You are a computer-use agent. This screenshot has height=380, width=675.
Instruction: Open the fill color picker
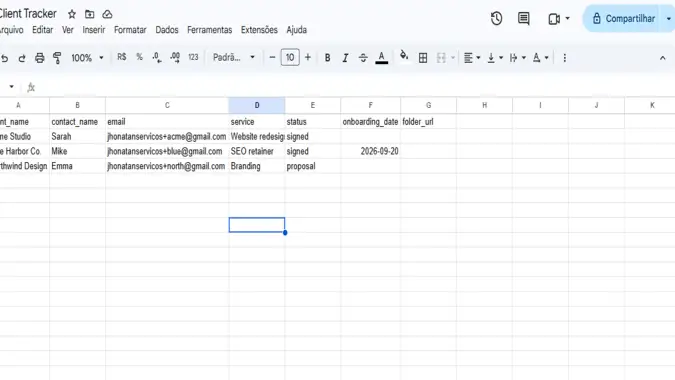point(404,57)
